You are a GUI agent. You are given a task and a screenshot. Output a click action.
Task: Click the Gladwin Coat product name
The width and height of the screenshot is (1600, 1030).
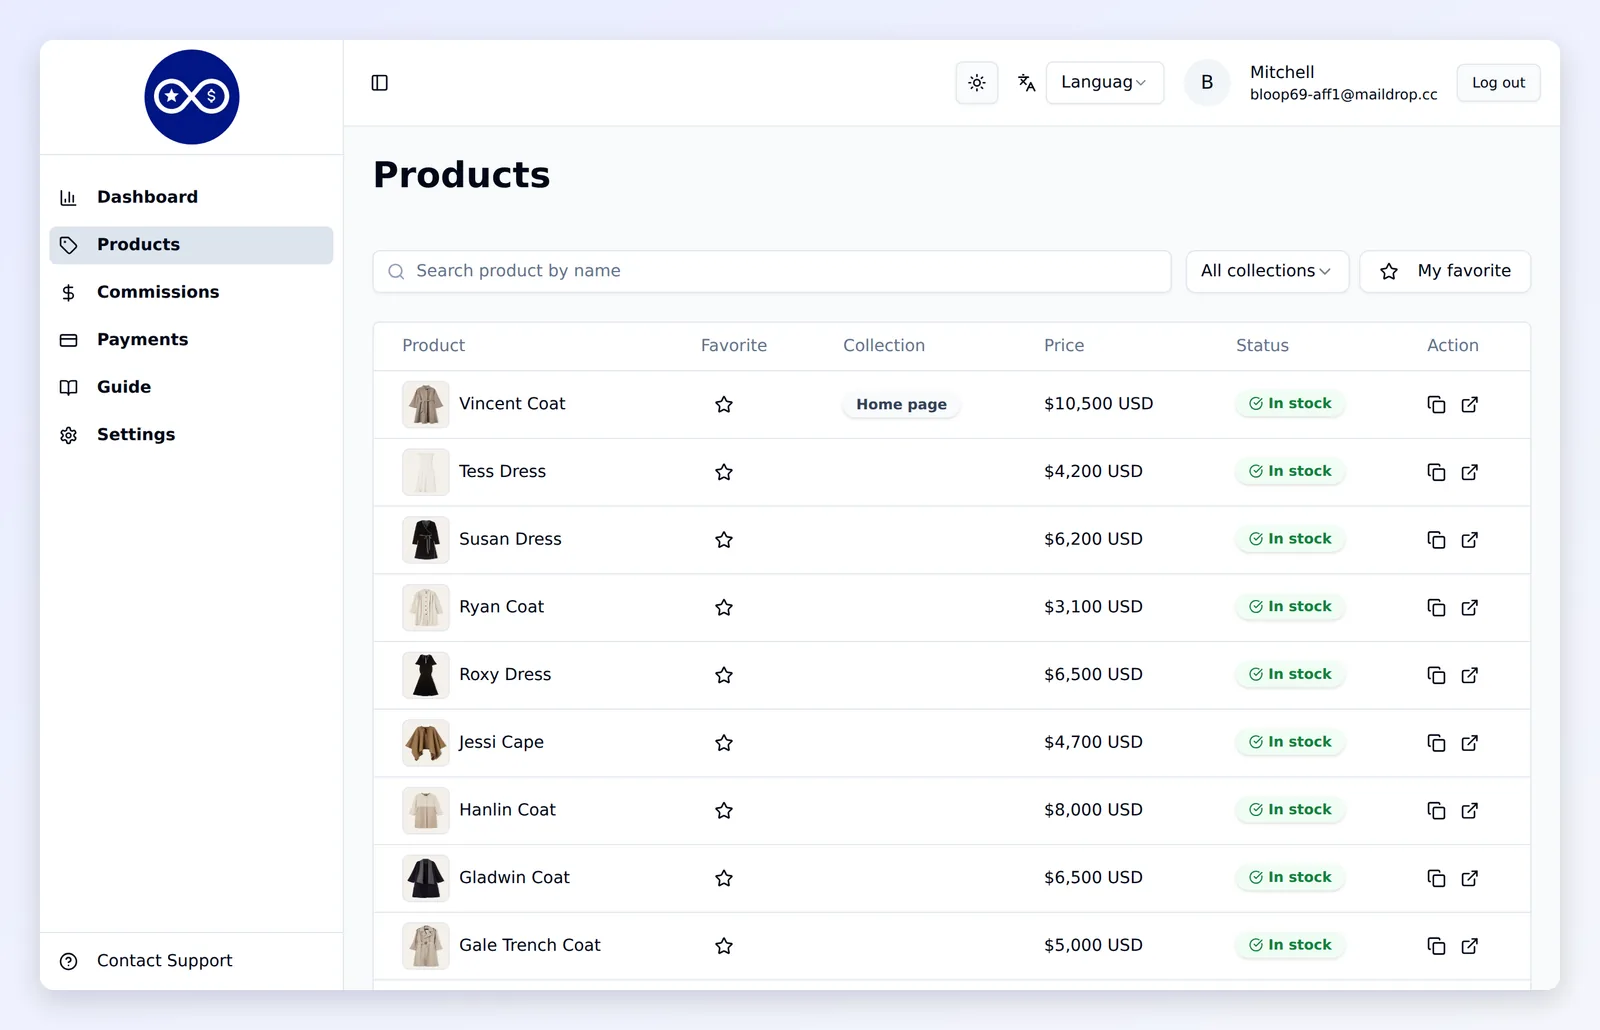pos(514,877)
